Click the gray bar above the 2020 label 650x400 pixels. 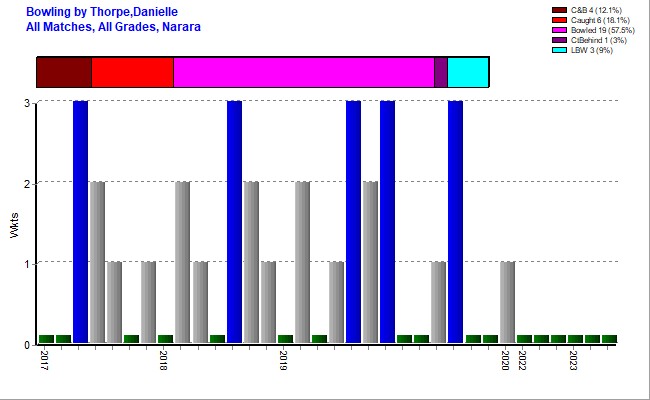(x=507, y=302)
